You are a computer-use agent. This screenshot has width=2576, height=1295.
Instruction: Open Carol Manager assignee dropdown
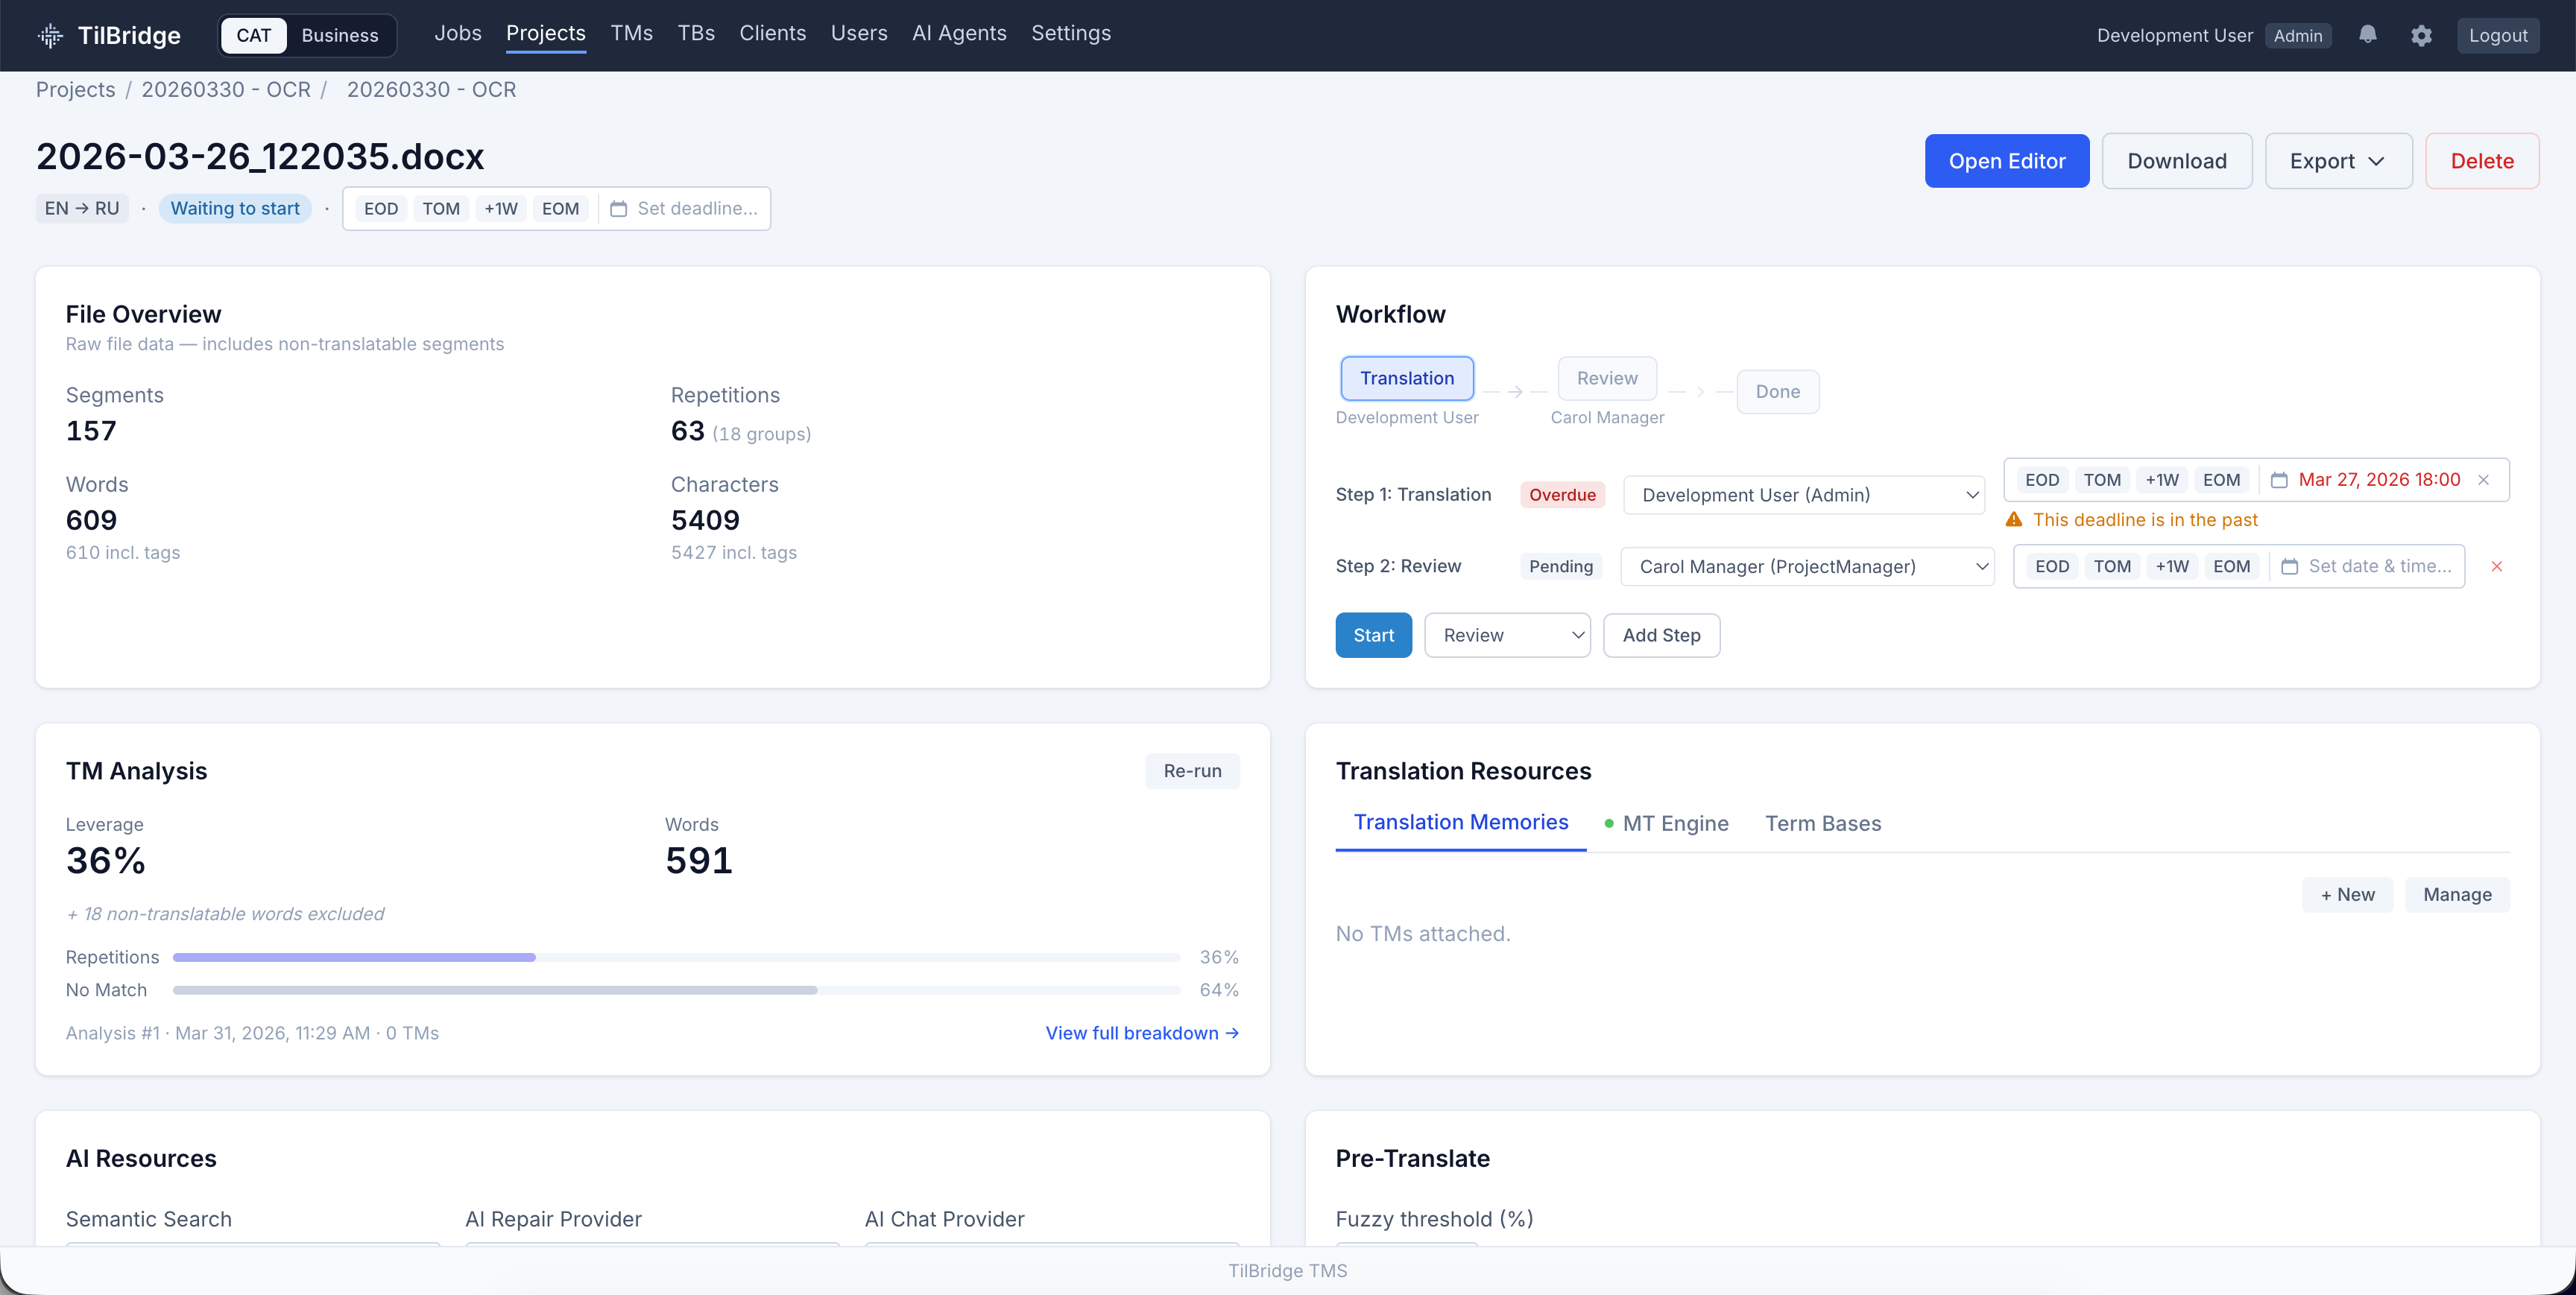[x=1807, y=566]
